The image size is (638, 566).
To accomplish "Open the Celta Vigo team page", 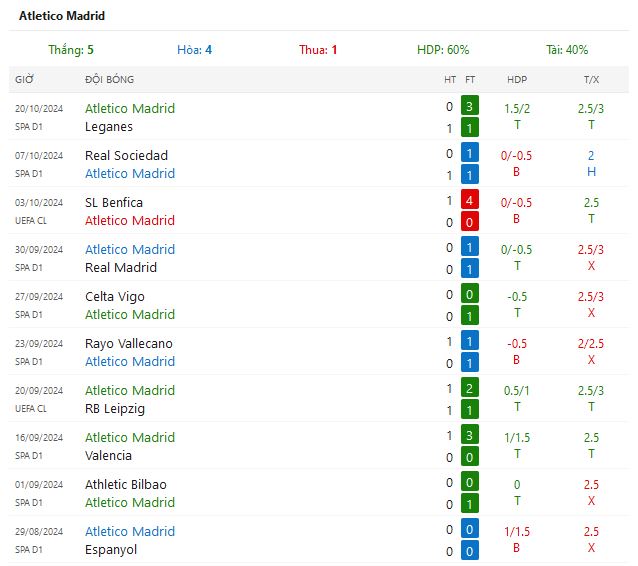I will click(x=115, y=297).
